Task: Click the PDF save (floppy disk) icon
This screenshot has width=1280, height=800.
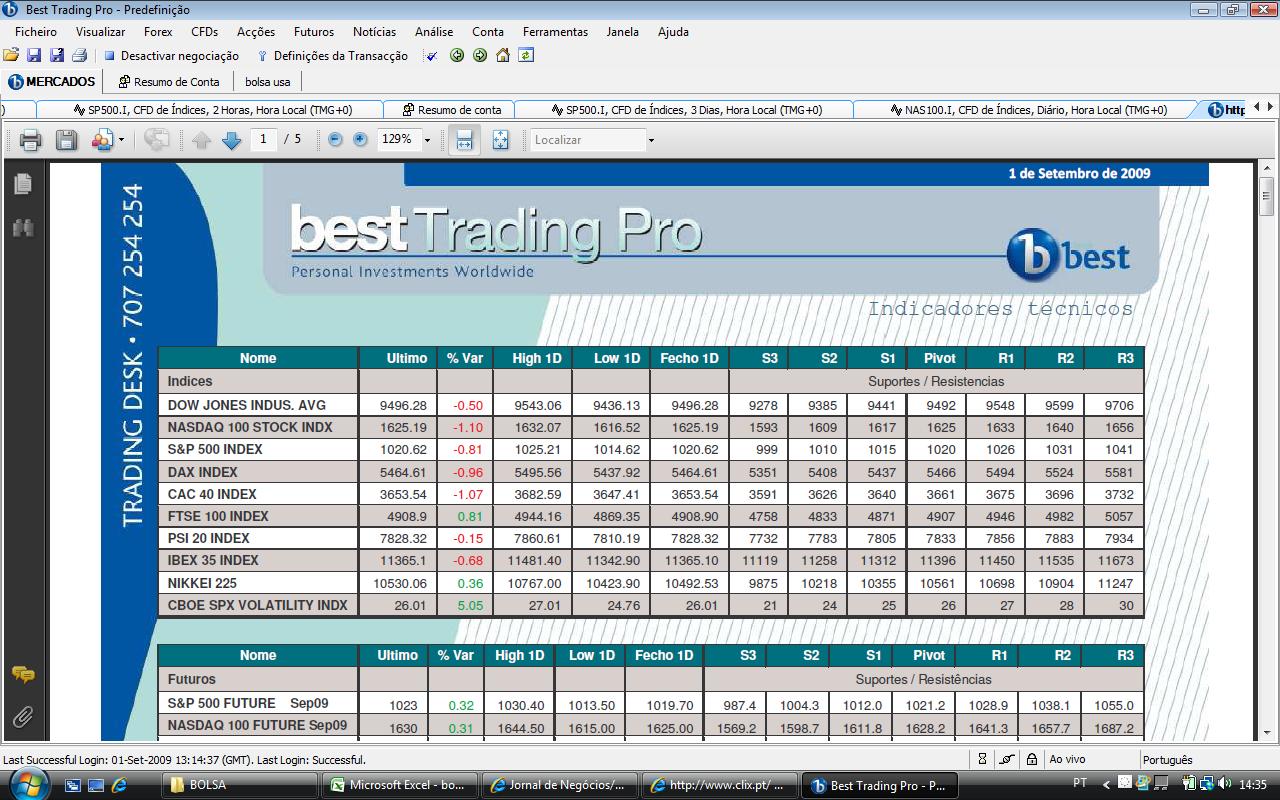Action: (66, 140)
